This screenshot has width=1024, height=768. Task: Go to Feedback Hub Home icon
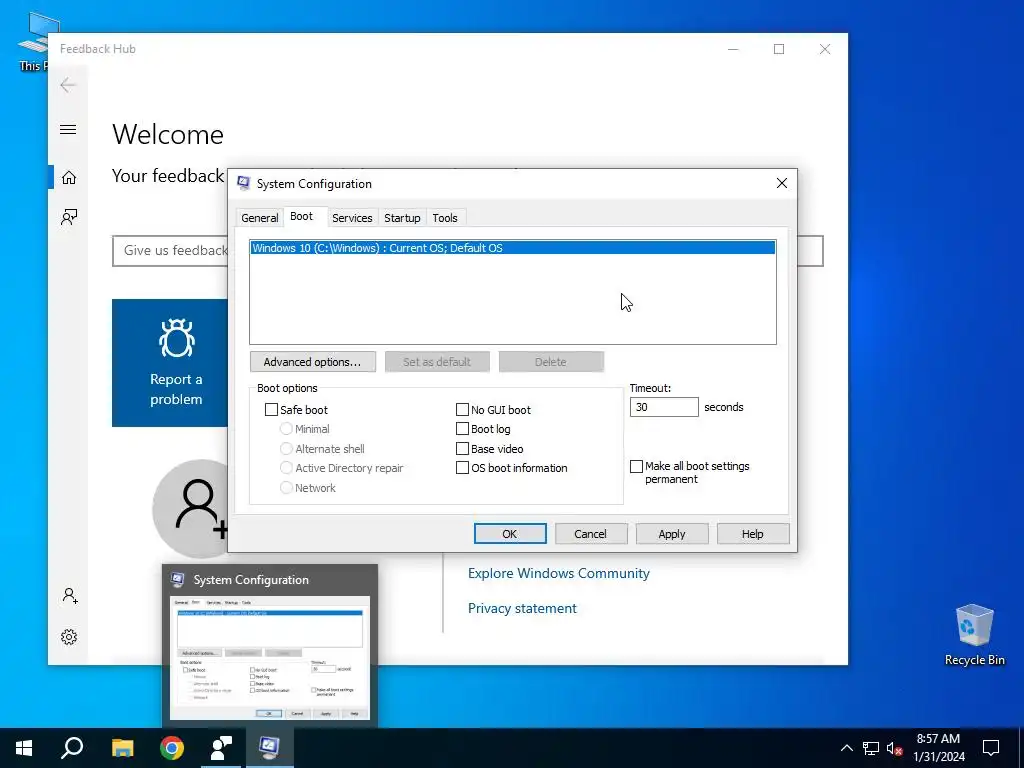pyautogui.click(x=69, y=177)
